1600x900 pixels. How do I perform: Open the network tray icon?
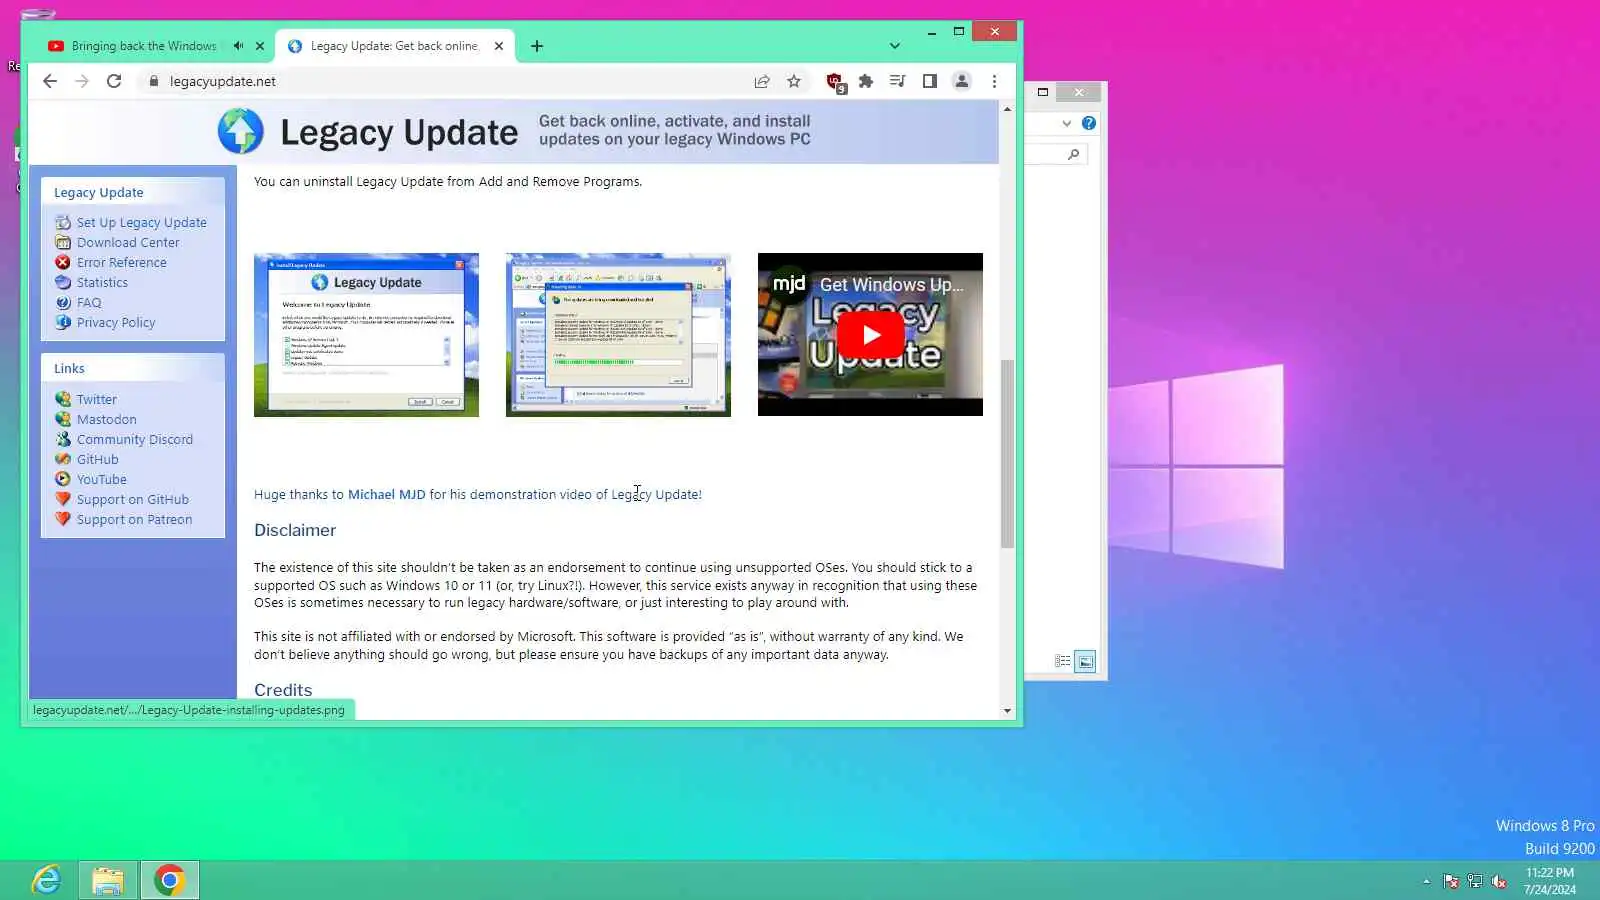coord(1475,881)
